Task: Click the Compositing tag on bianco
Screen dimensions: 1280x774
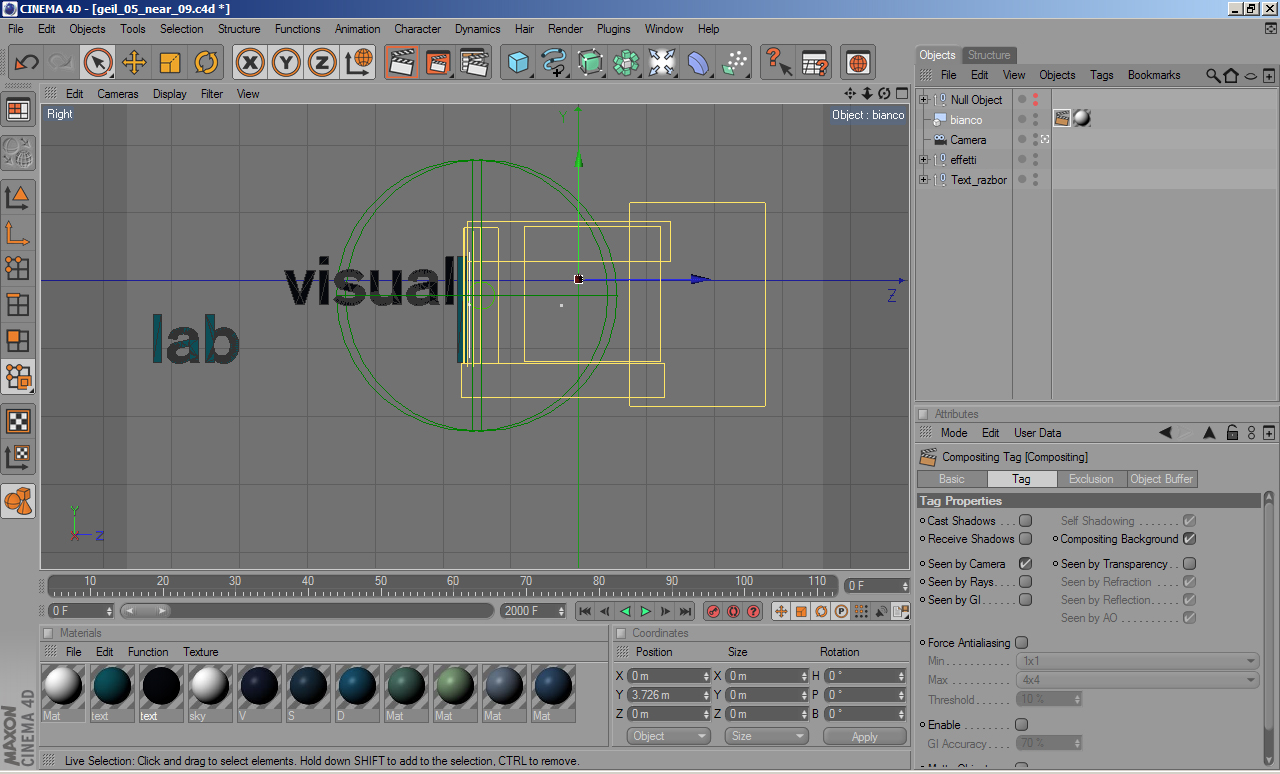Action: click(x=1062, y=119)
